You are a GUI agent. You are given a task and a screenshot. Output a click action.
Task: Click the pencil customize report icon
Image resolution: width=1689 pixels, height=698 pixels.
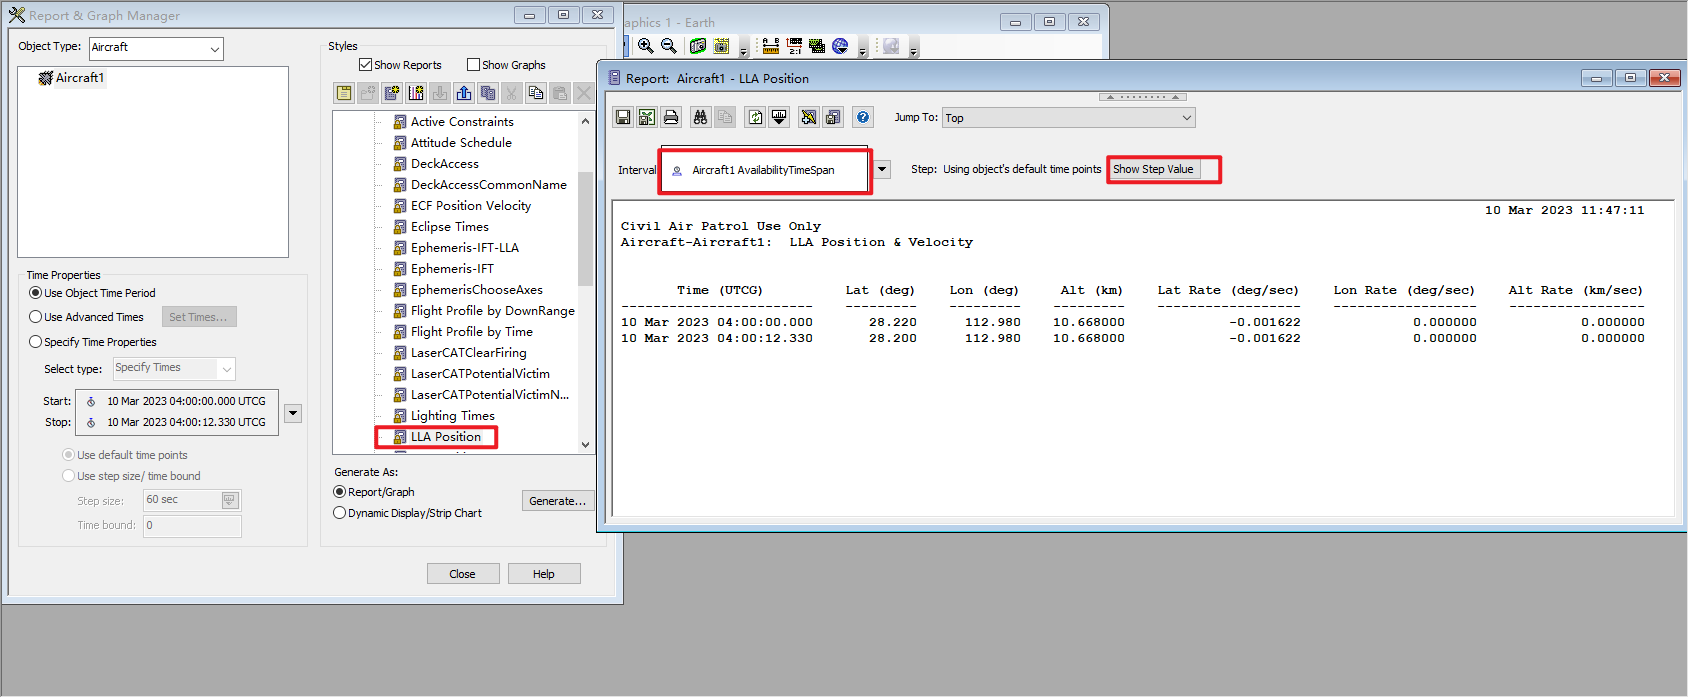coord(809,118)
